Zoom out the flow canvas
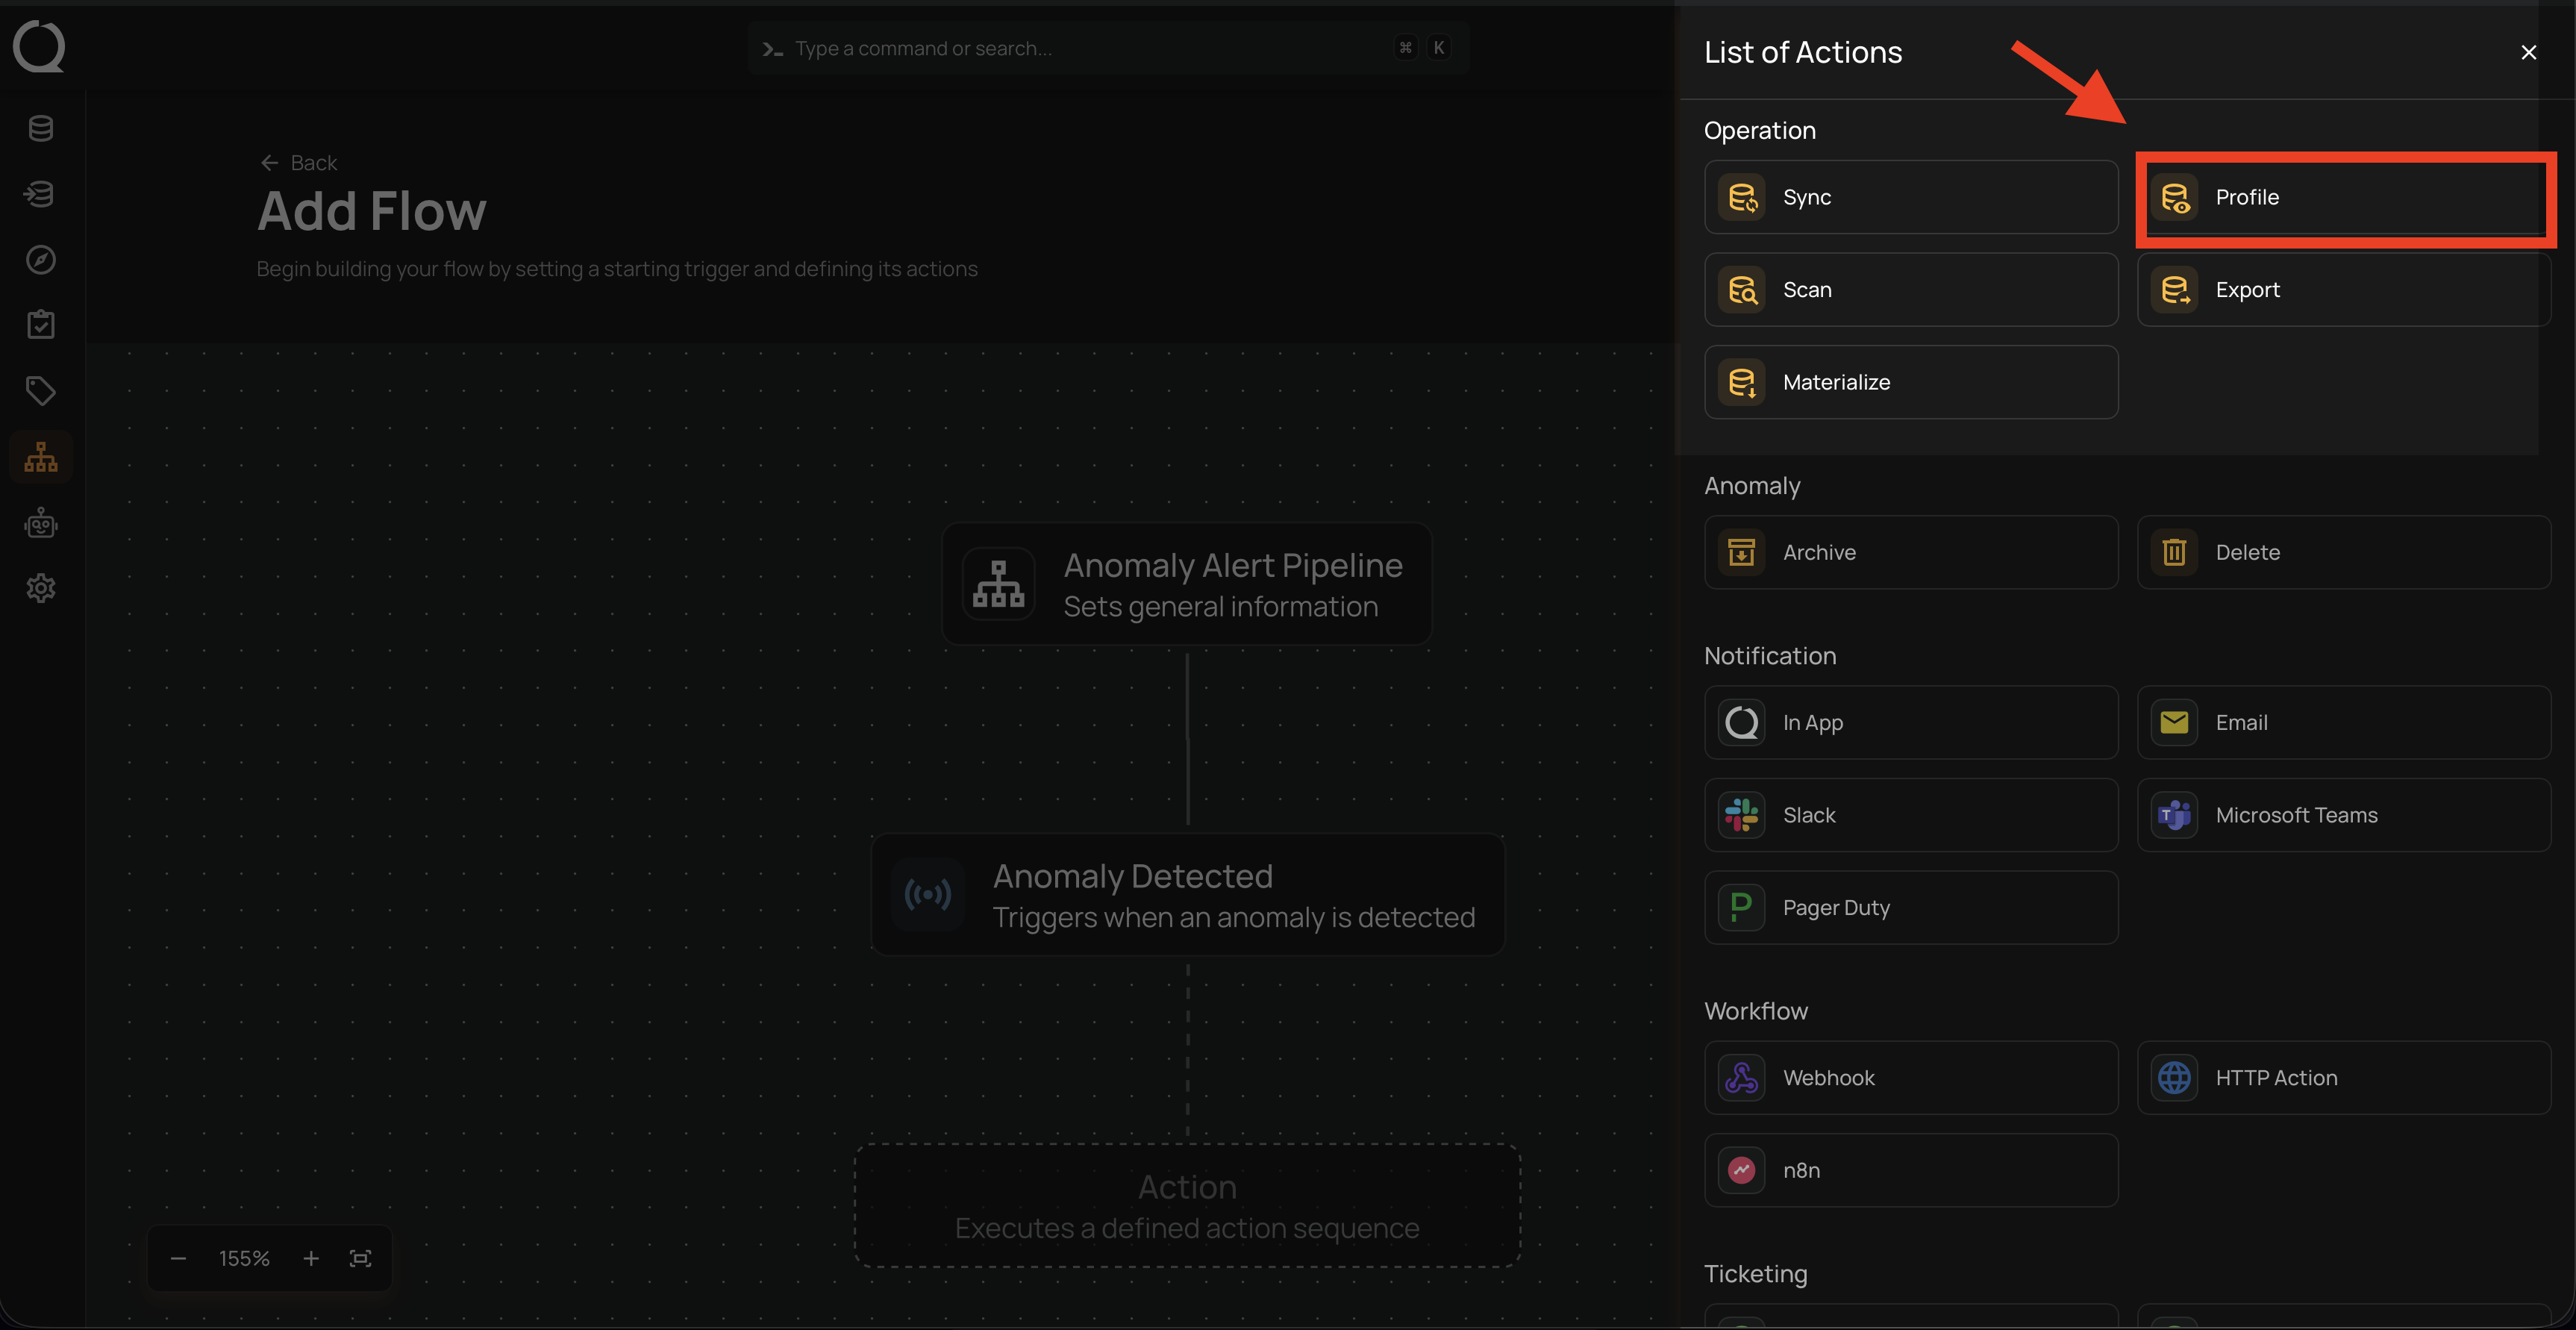 coord(178,1258)
